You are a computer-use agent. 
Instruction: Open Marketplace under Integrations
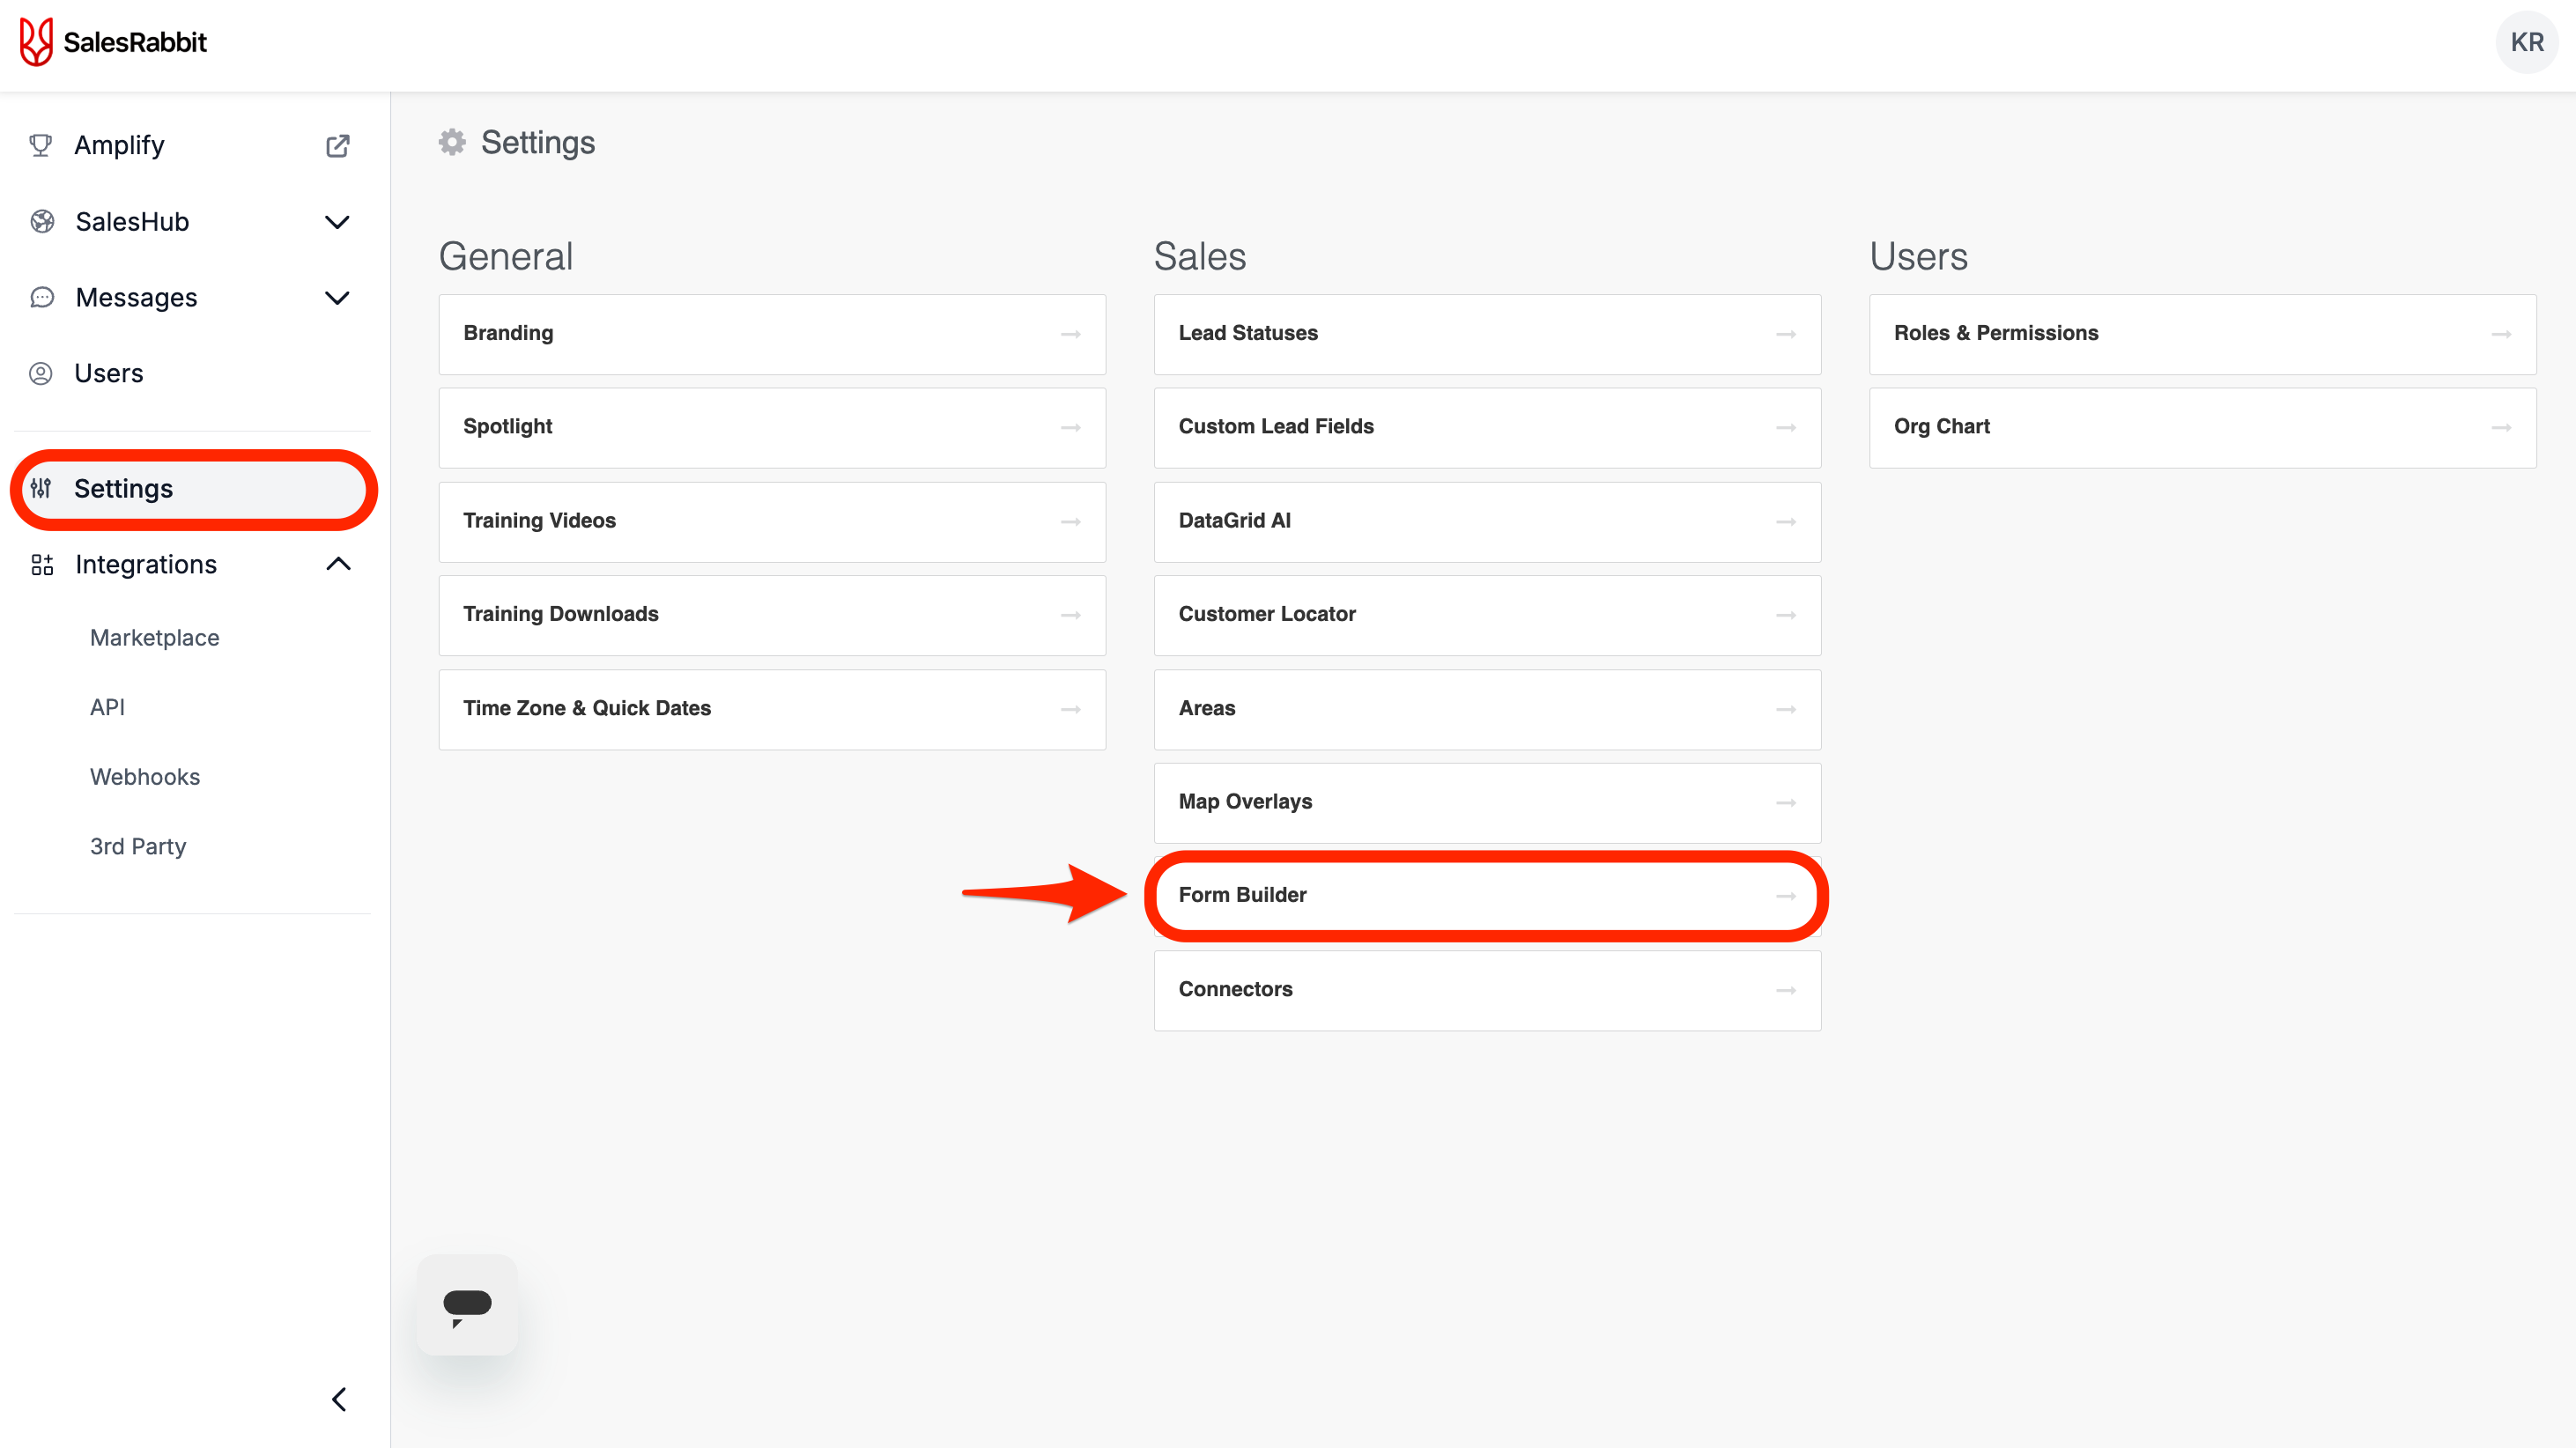pyautogui.click(x=155, y=638)
